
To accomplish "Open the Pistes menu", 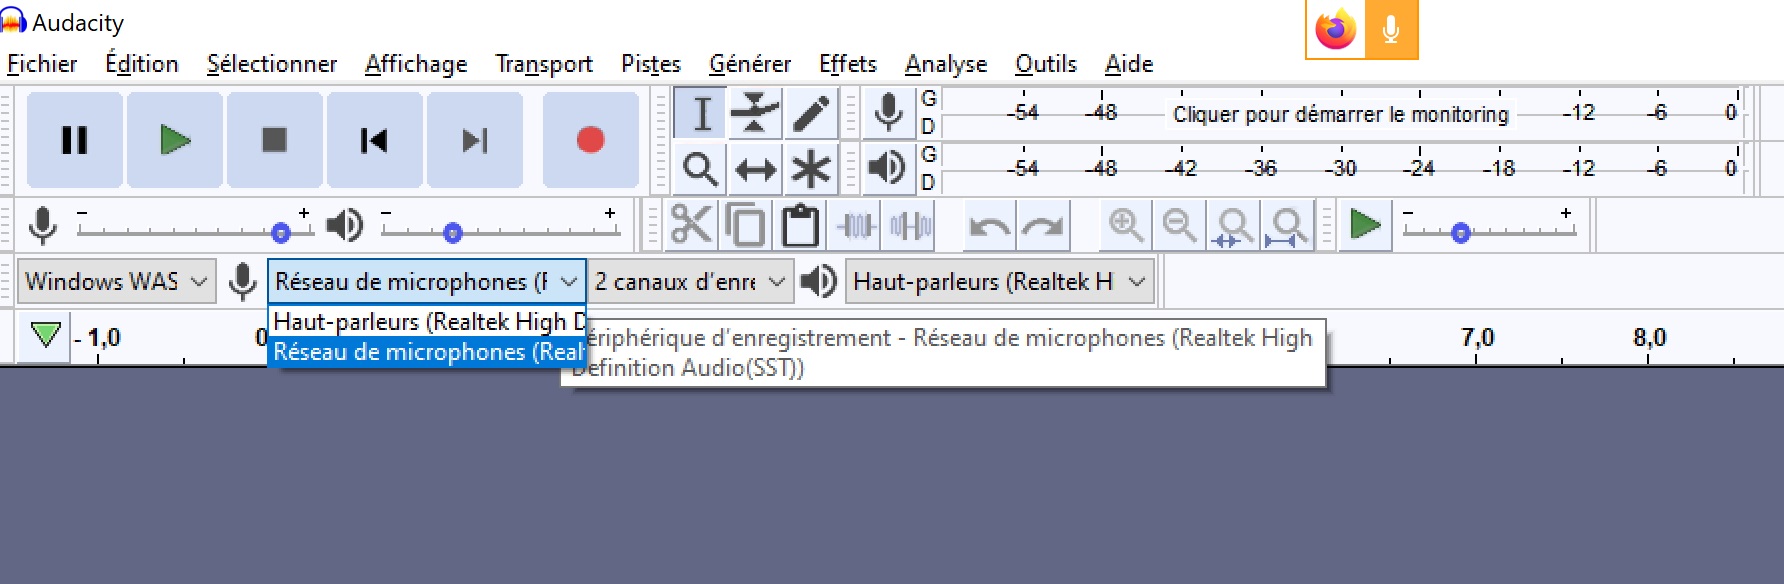I will [x=651, y=64].
